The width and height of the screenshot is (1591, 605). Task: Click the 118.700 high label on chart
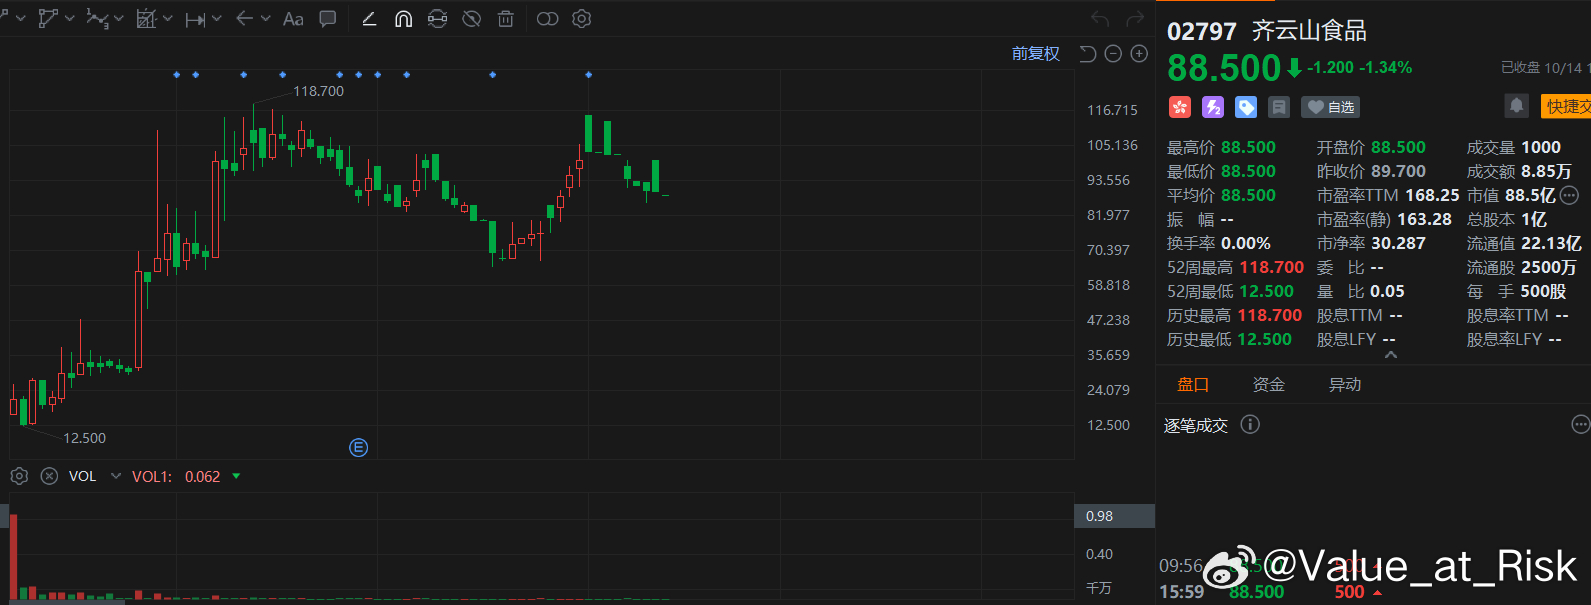[318, 91]
